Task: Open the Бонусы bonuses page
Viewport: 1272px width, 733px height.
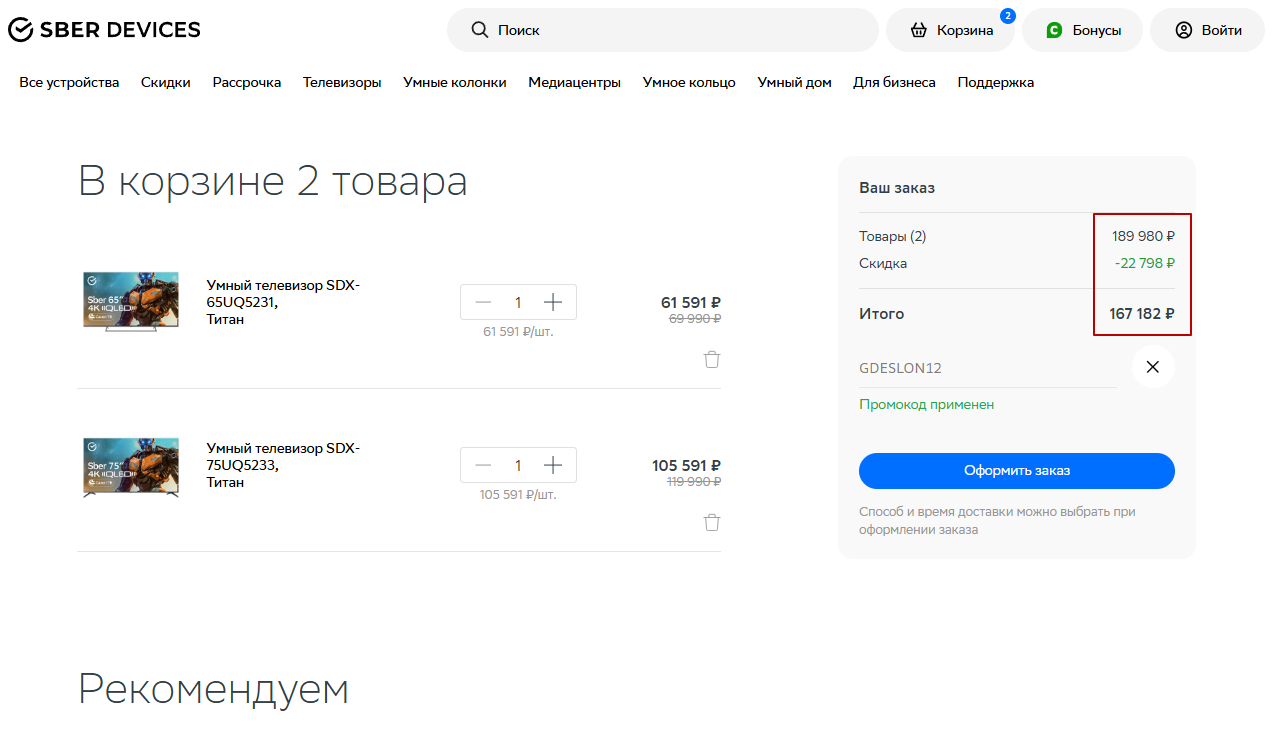Action: [1082, 30]
